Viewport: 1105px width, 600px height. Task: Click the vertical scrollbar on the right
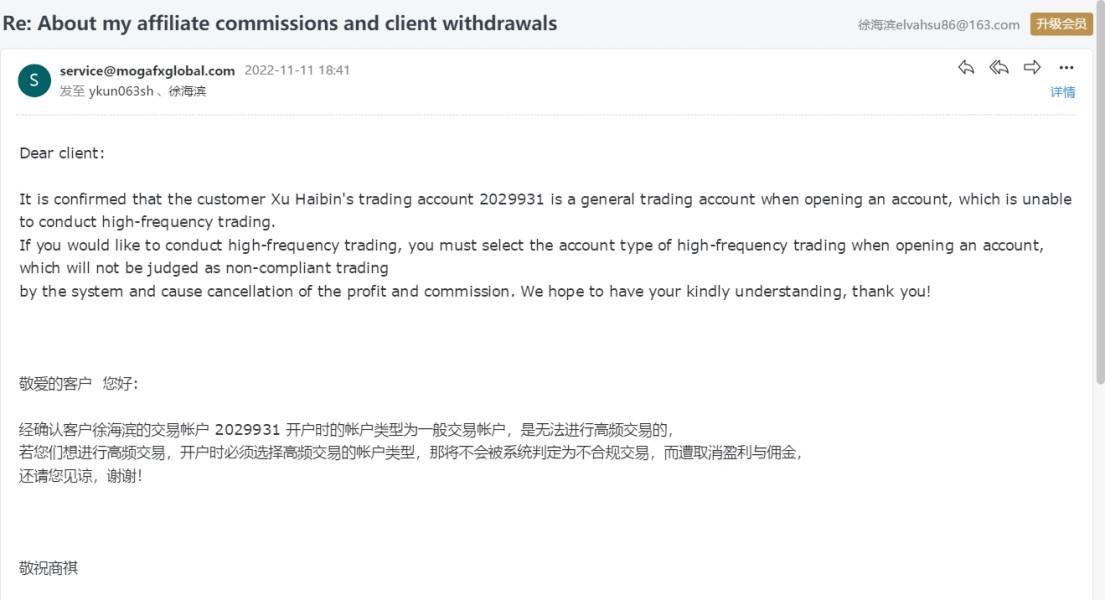pyautogui.click(x=1099, y=200)
